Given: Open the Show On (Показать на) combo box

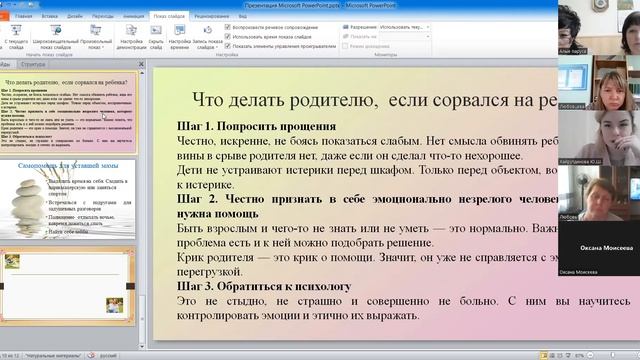Looking at the screenshot, I should [x=404, y=36].
